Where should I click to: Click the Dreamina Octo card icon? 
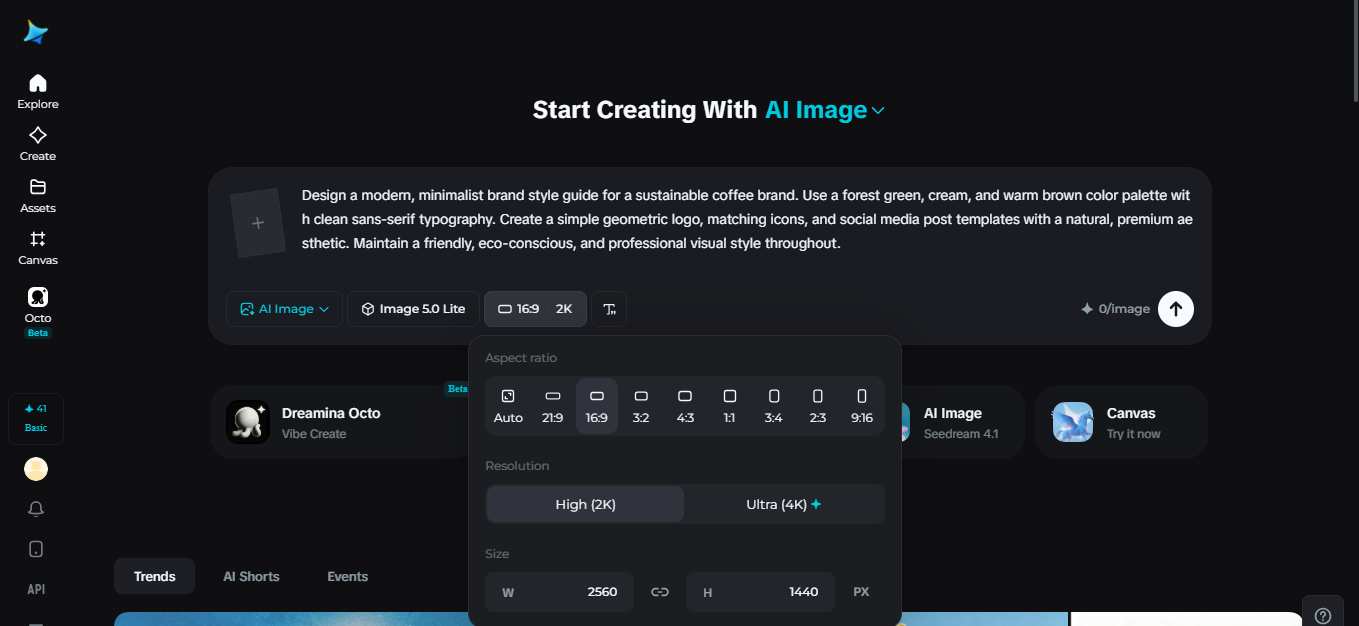pyautogui.click(x=247, y=422)
